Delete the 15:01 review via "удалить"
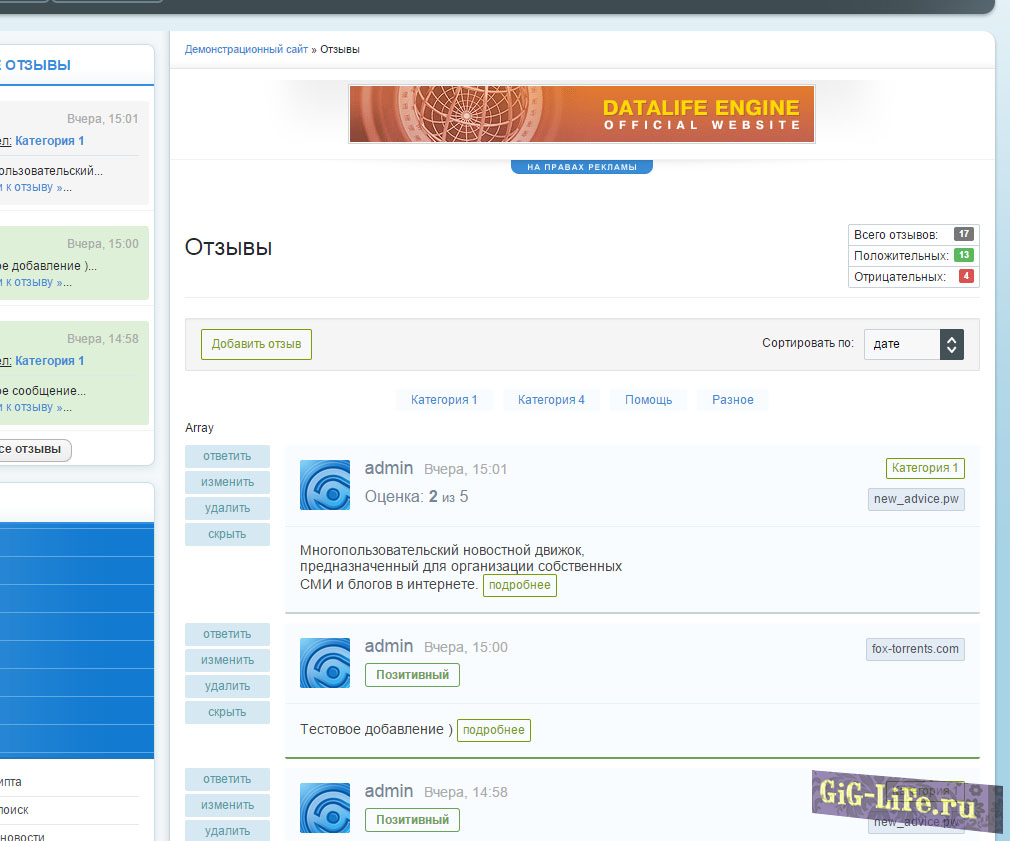This screenshot has width=1010, height=841. point(227,508)
